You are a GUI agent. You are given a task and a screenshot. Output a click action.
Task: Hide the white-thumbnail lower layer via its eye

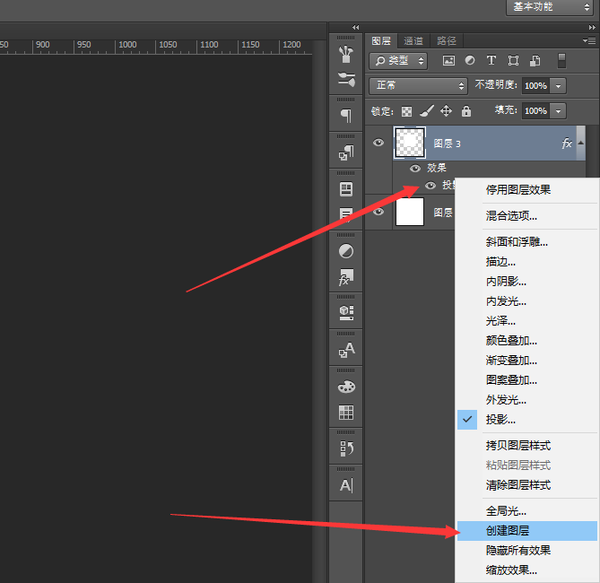click(378, 212)
